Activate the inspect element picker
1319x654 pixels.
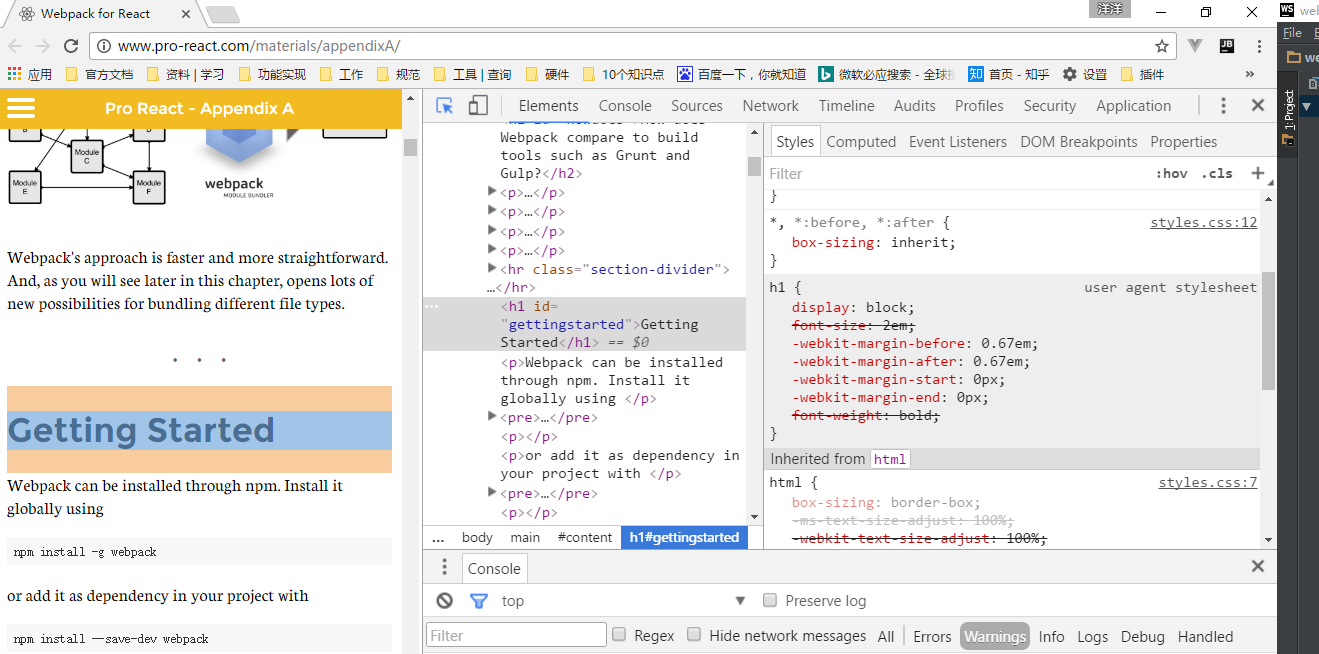445,105
